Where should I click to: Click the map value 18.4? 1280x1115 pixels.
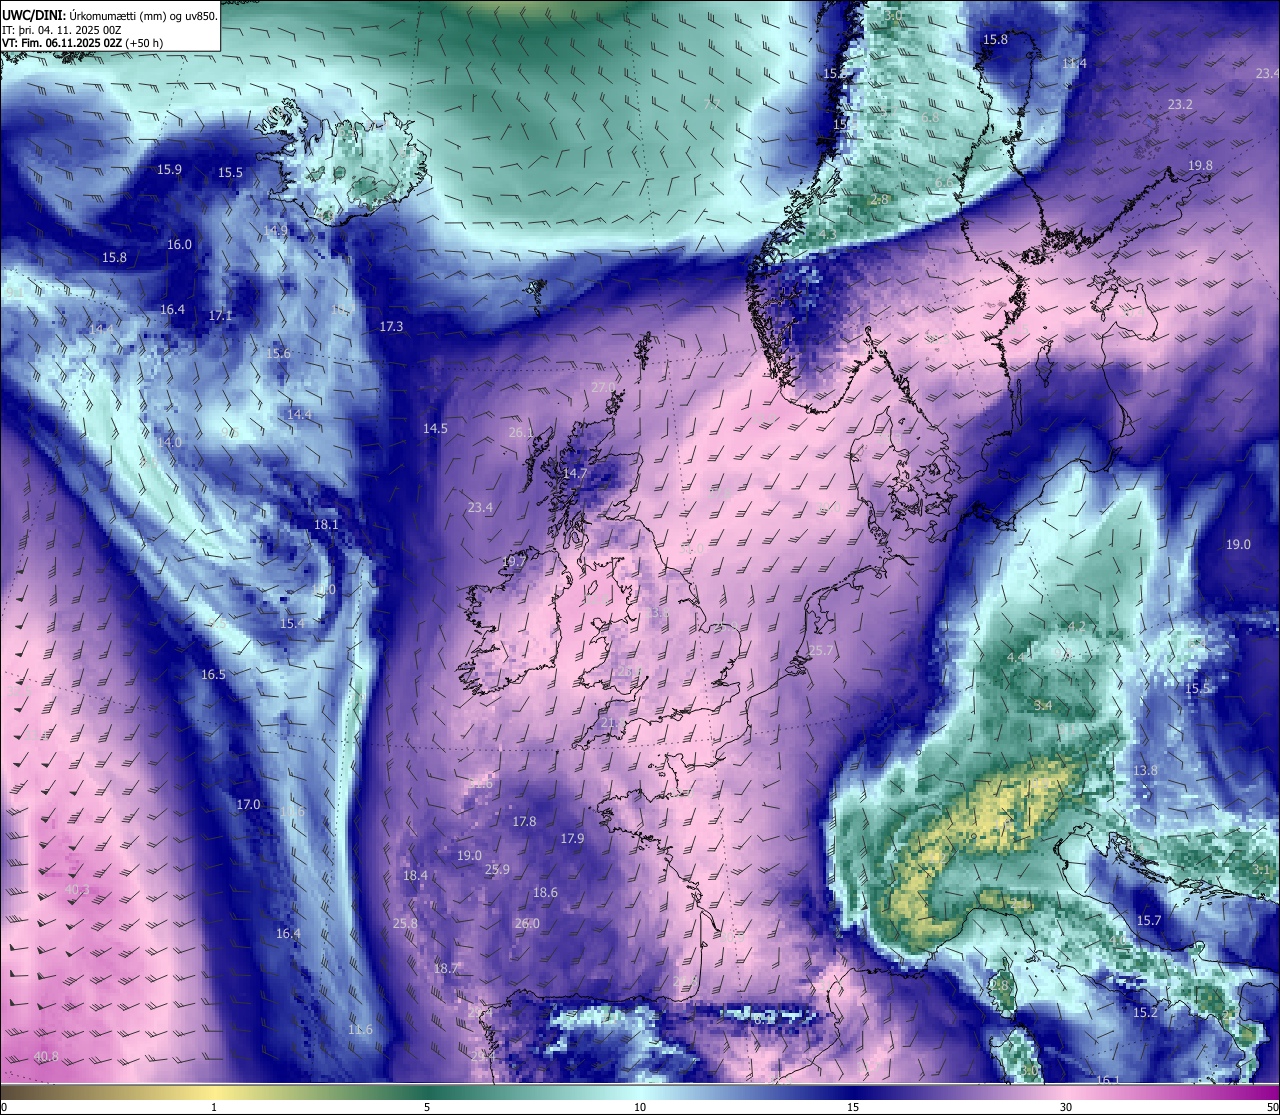[x=415, y=875]
